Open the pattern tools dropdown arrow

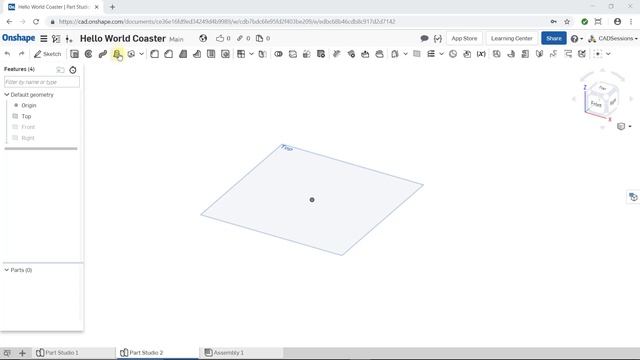pos(251,54)
